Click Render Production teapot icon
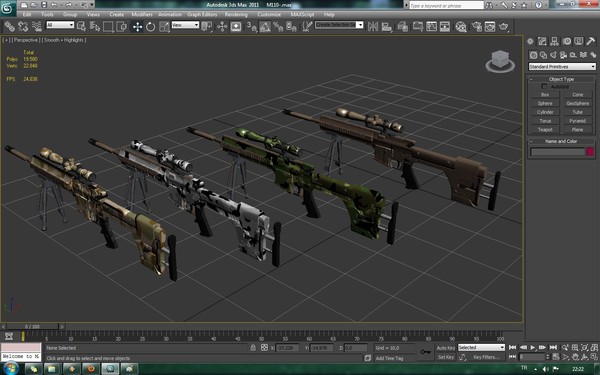The image size is (600, 375). [504, 26]
